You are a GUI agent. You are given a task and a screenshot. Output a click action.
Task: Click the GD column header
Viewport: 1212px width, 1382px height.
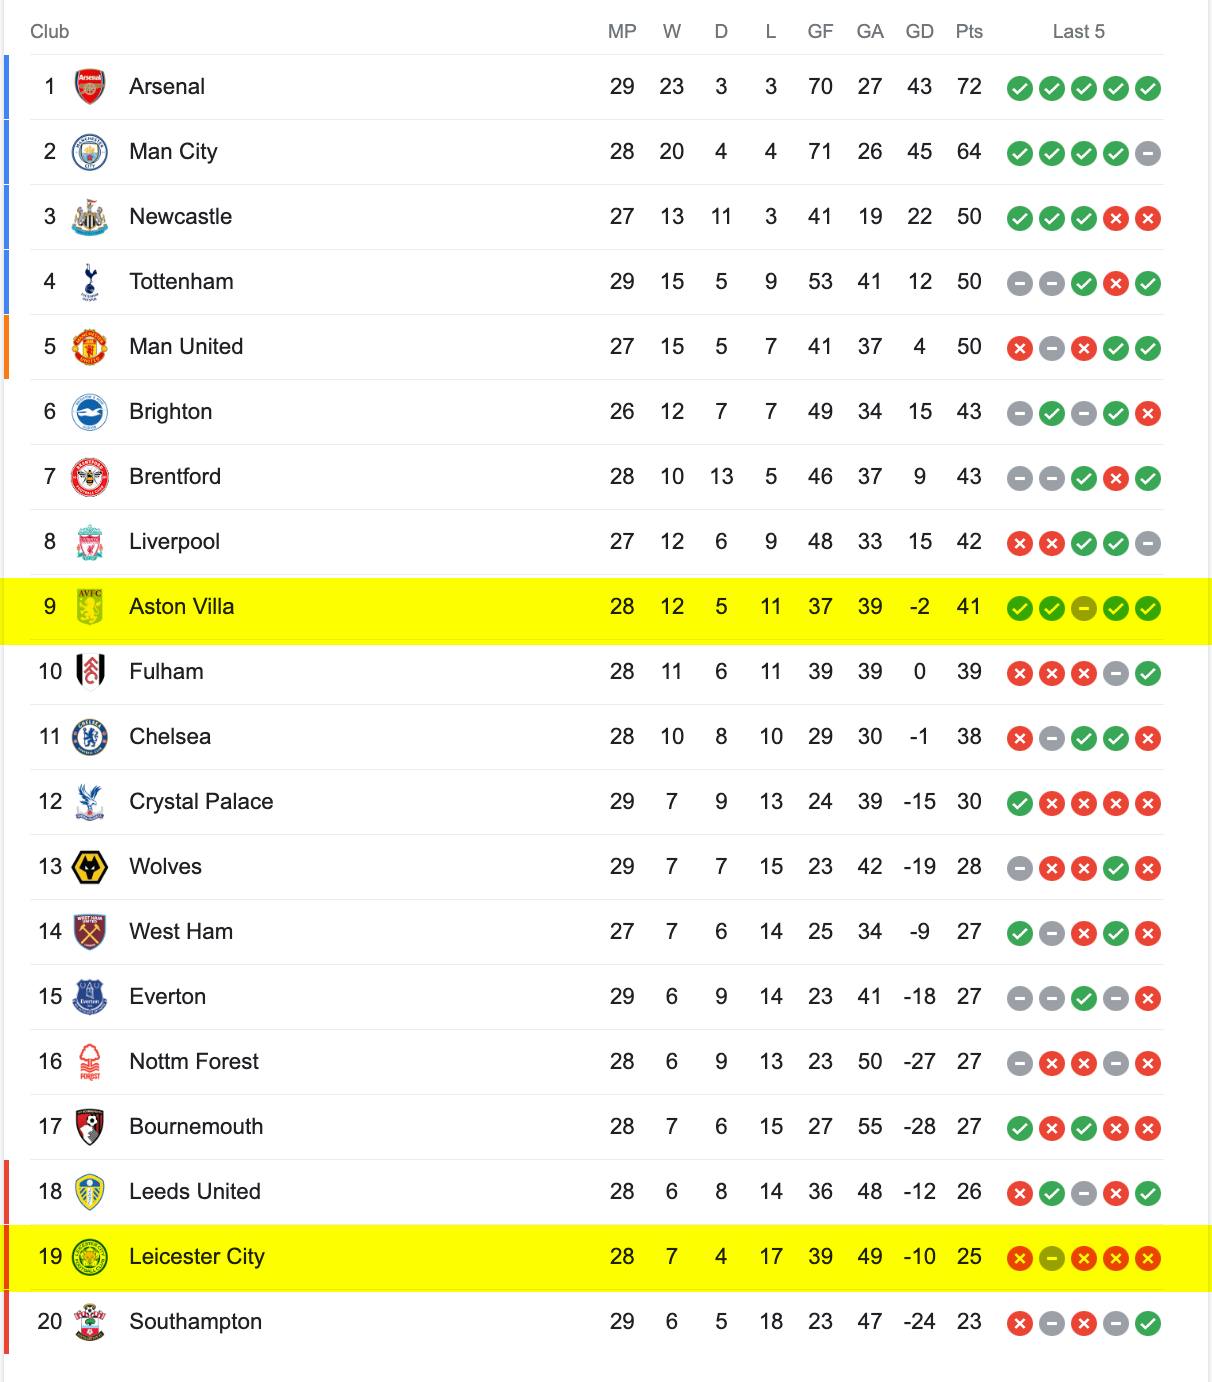pyautogui.click(x=919, y=32)
